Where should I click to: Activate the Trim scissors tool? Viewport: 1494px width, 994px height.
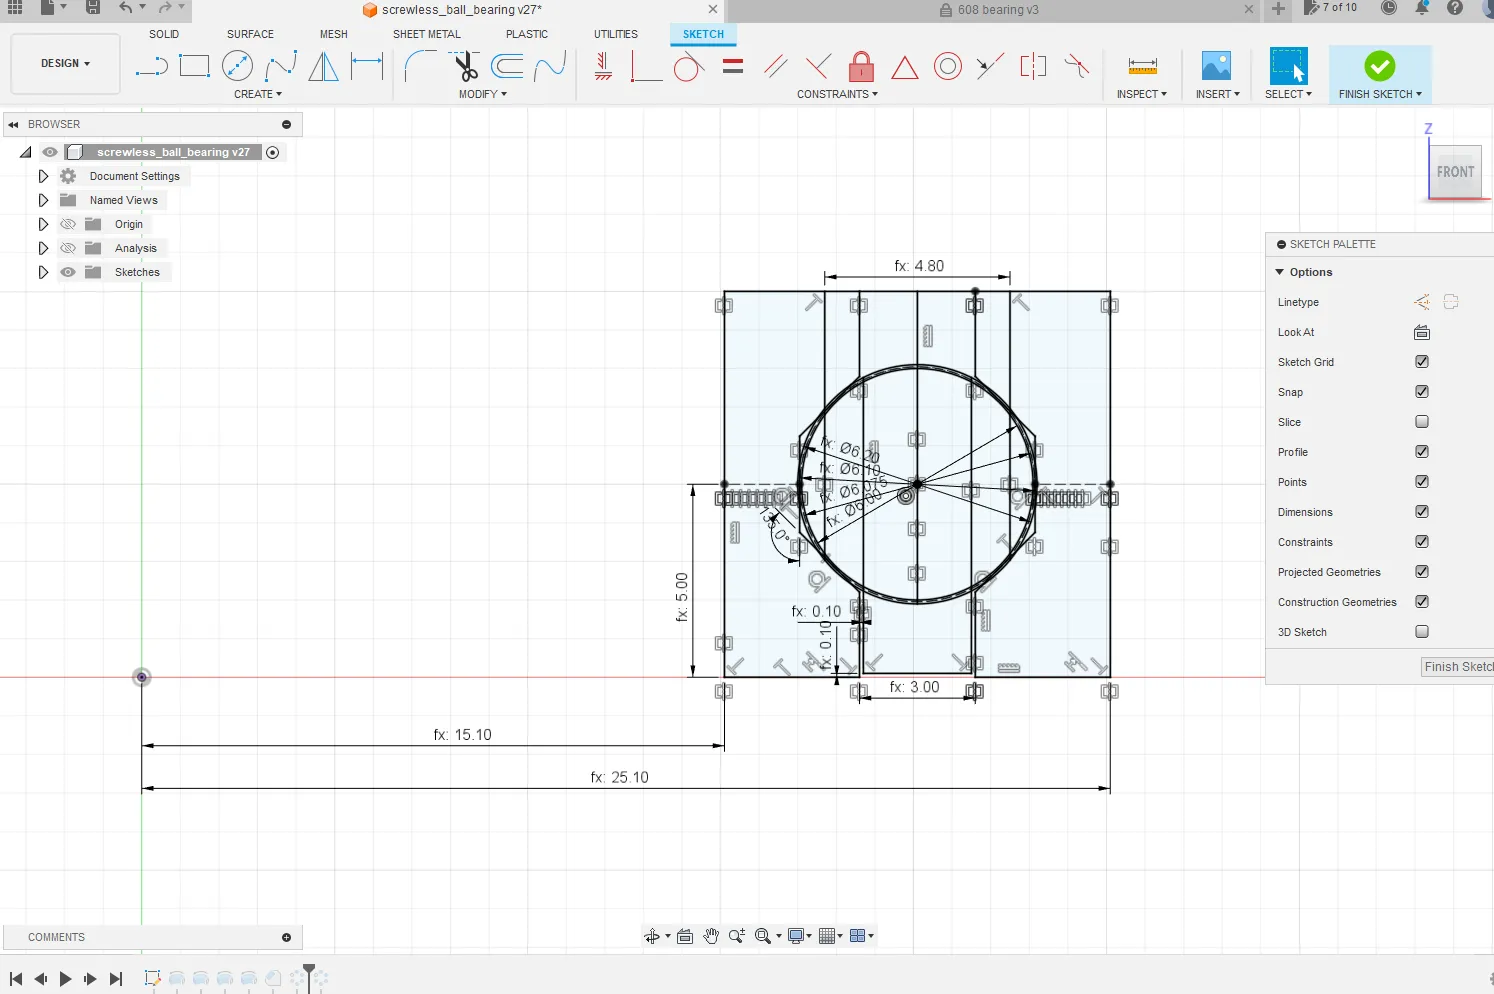coord(465,67)
